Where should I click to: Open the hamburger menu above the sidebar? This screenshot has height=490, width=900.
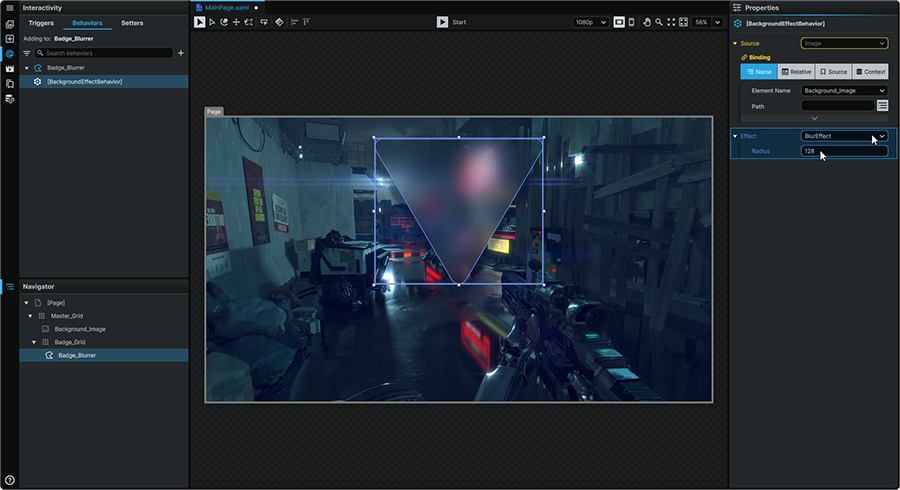click(x=9, y=8)
